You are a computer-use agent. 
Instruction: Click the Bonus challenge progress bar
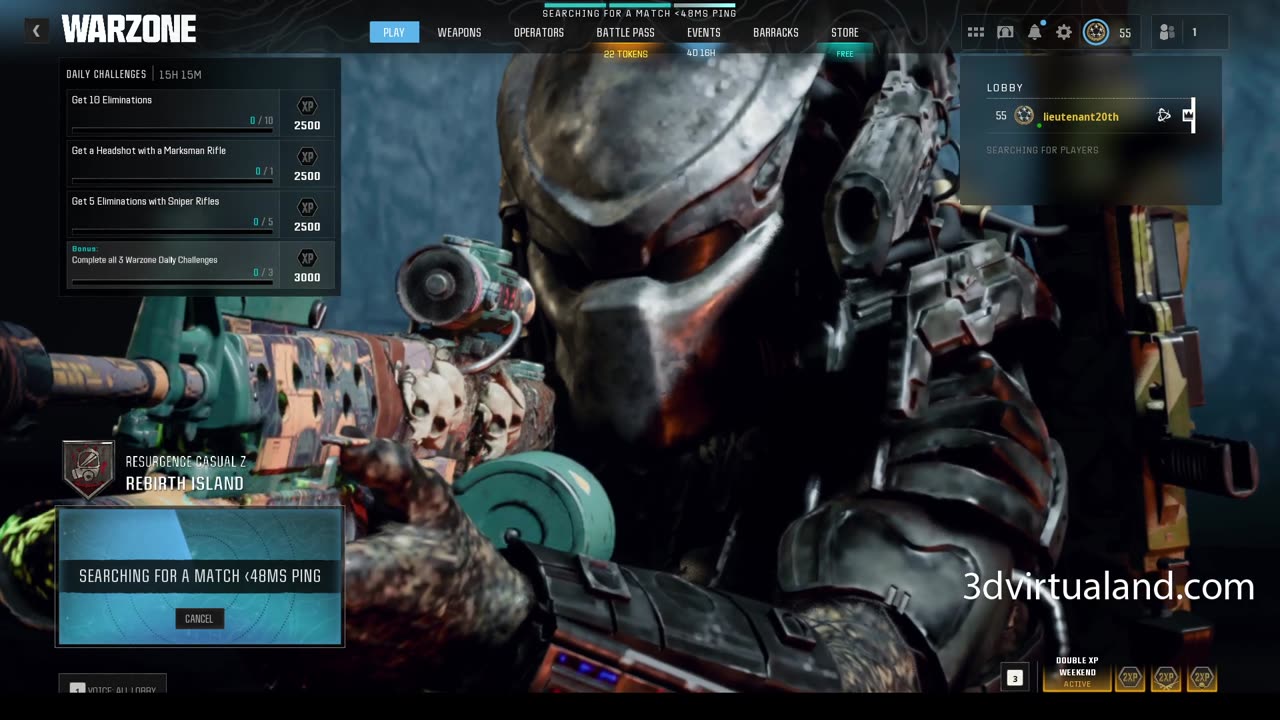pyautogui.click(x=172, y=282)
